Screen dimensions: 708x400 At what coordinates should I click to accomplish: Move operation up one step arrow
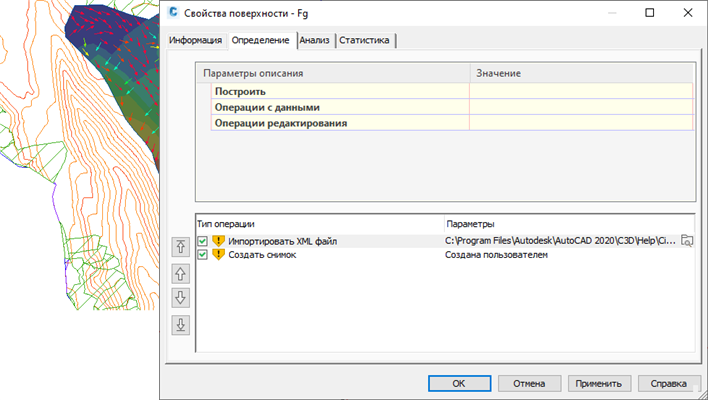181,274
